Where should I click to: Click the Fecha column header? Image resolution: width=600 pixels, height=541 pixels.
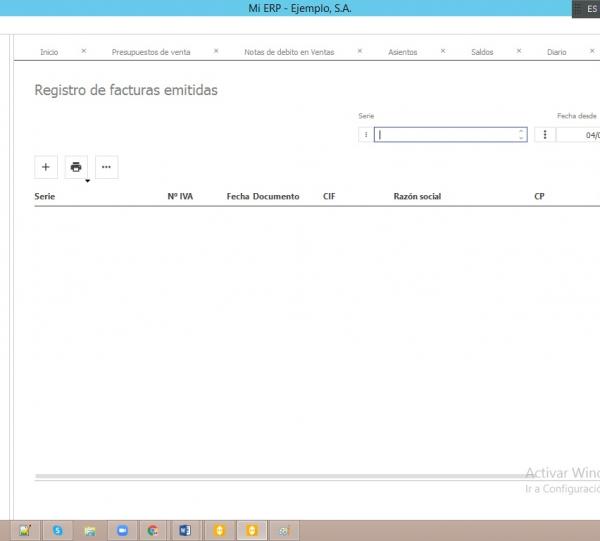coord(238,196)
